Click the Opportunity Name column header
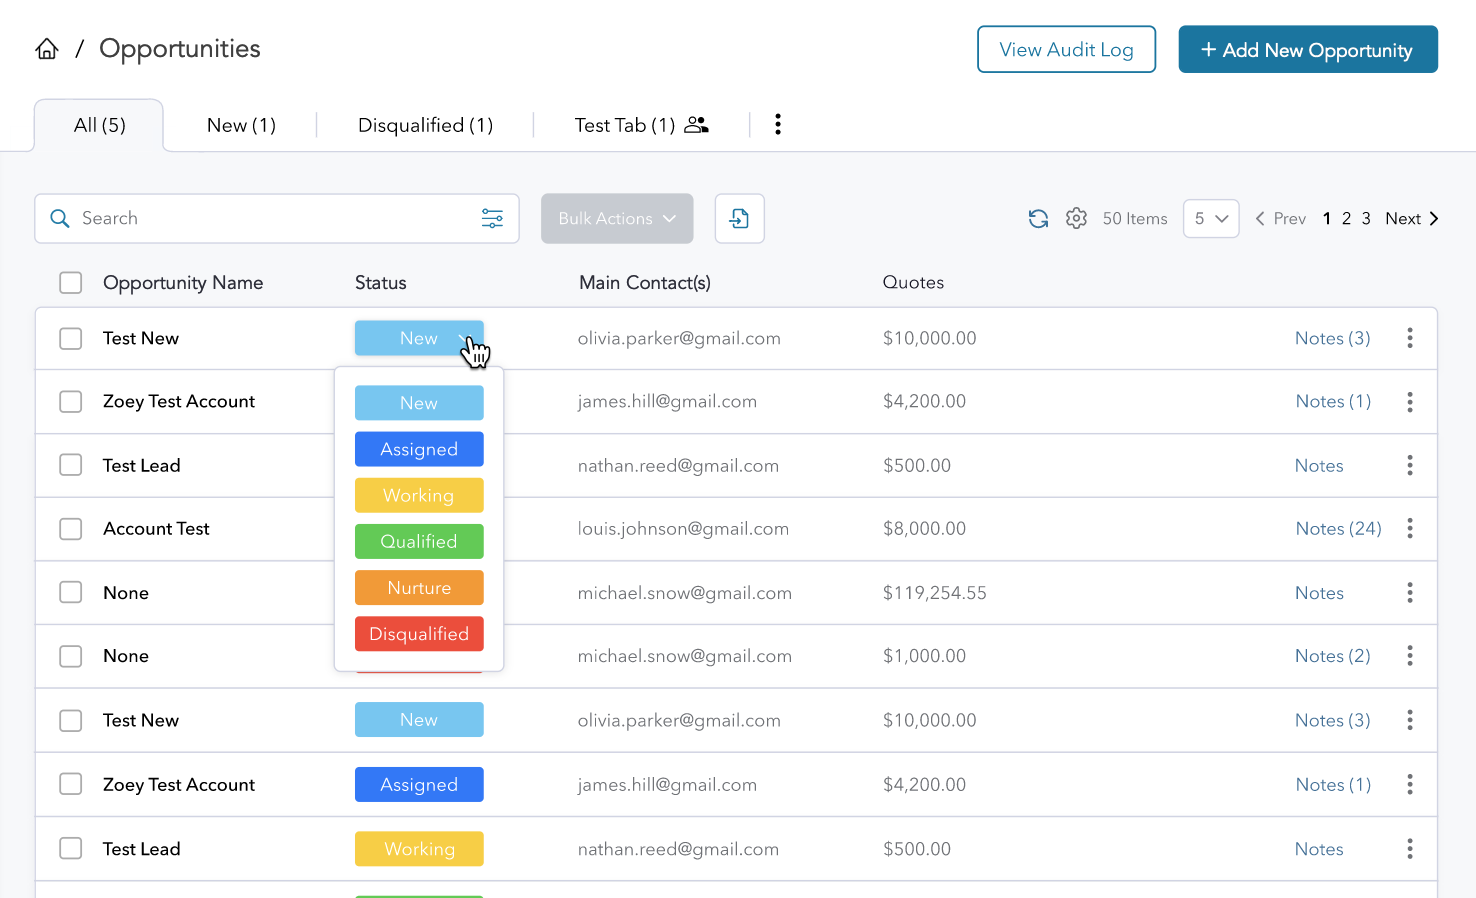The image size is (1476, 898). pos(183,283)
